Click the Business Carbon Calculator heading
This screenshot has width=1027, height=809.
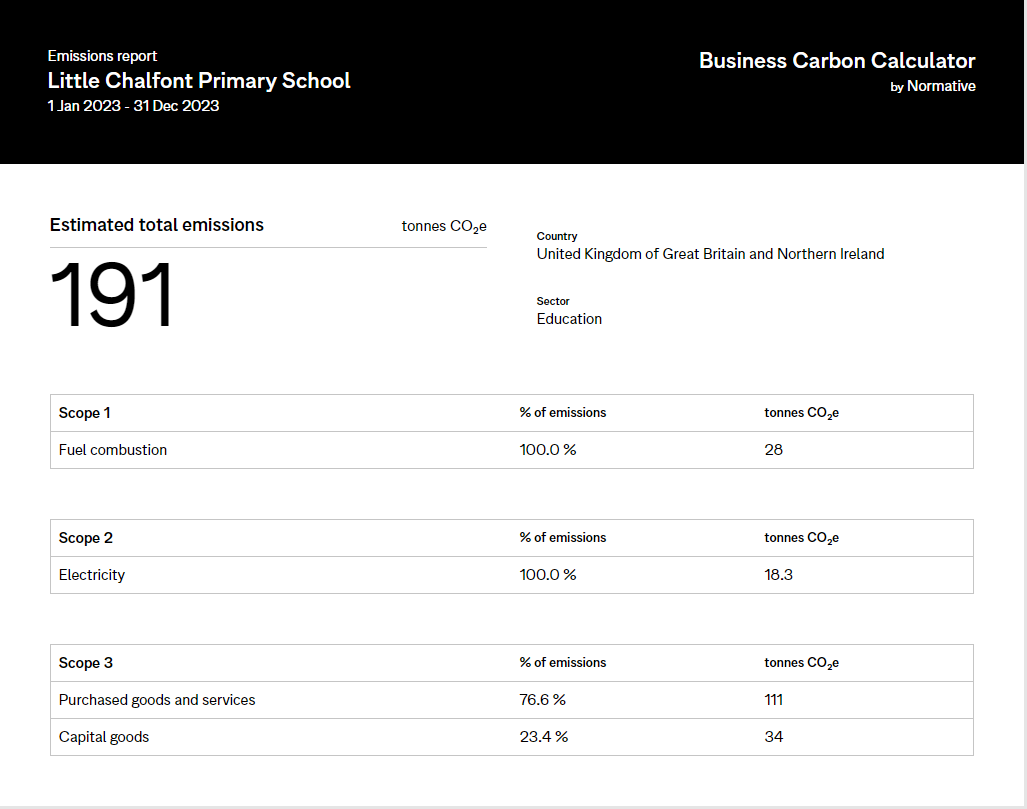pyautogui.click(x=837, y=61)
